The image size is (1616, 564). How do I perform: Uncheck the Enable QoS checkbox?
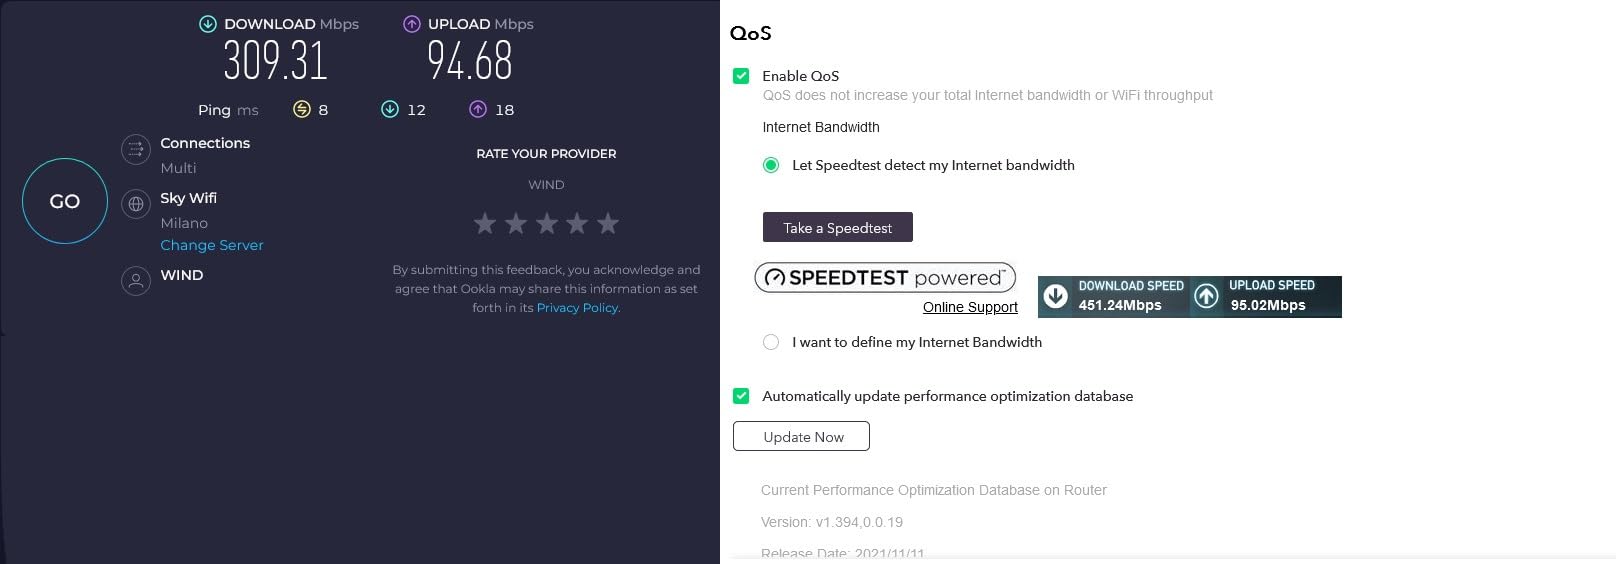point(741,76)
